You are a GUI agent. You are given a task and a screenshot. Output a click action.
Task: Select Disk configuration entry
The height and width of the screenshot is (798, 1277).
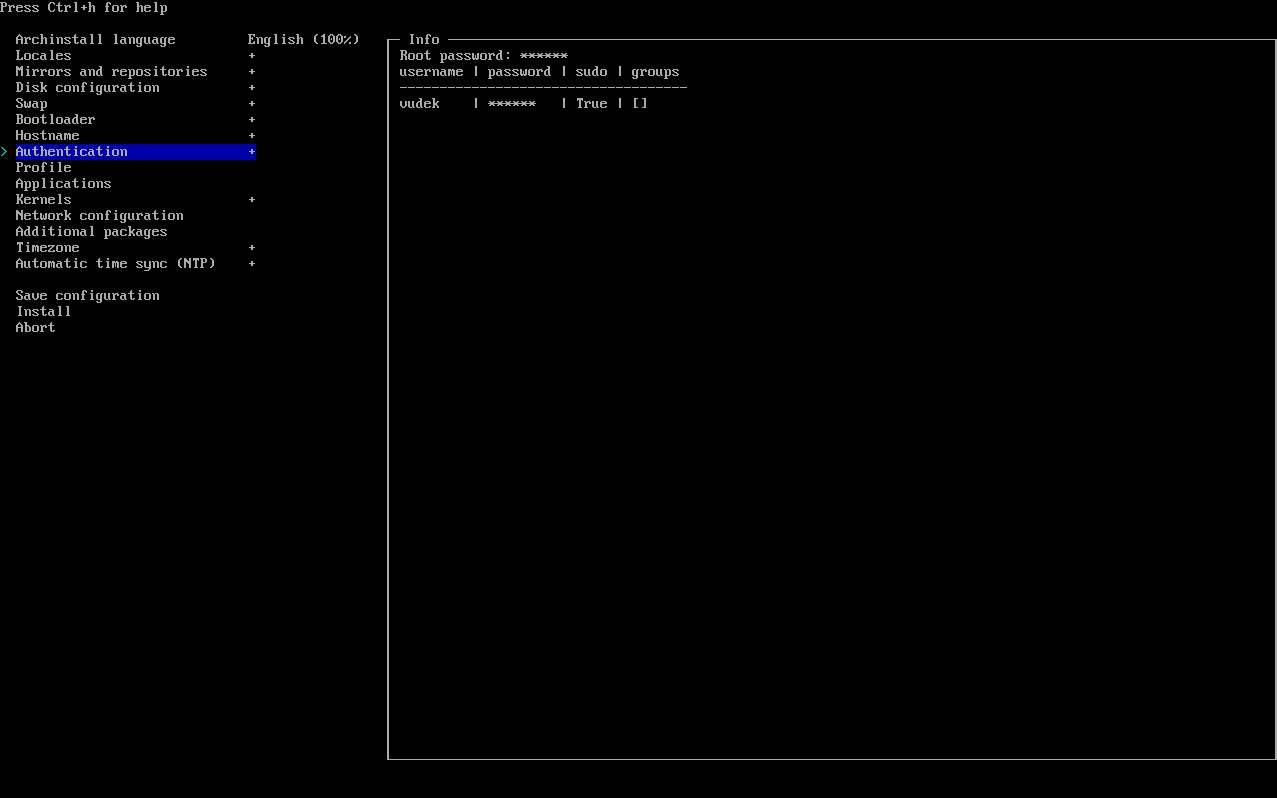[x=88, y=88]
